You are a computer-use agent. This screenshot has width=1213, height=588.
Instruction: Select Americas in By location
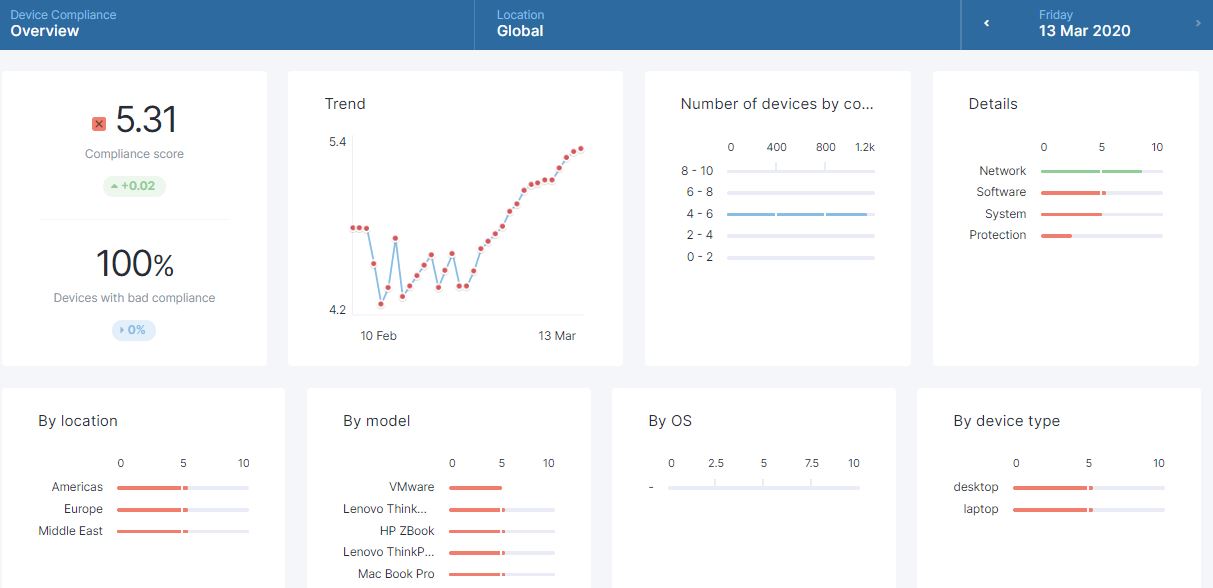click(78, 487)
